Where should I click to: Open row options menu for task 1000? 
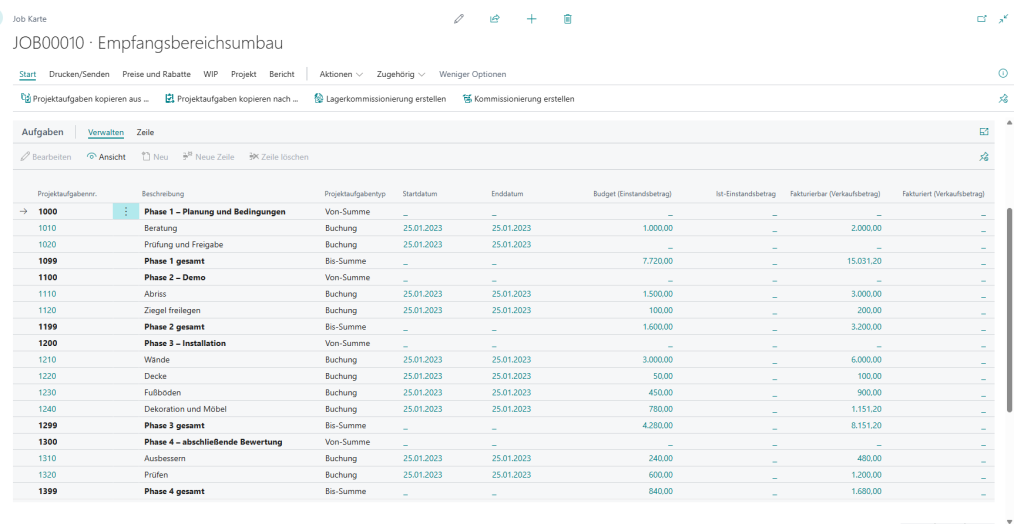coord(126,212)
